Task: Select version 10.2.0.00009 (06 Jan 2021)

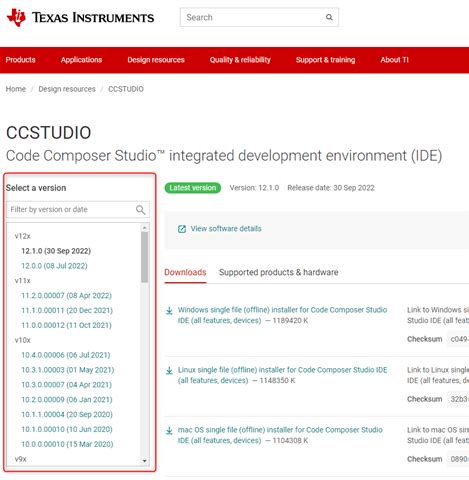Action: click(x=67, y=399)
